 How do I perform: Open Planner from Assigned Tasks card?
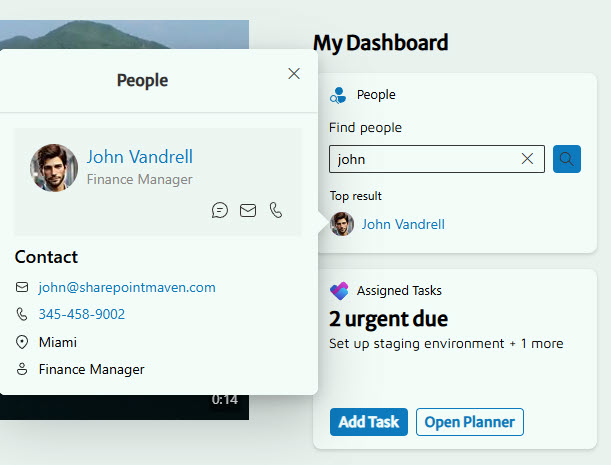[469, 422]
